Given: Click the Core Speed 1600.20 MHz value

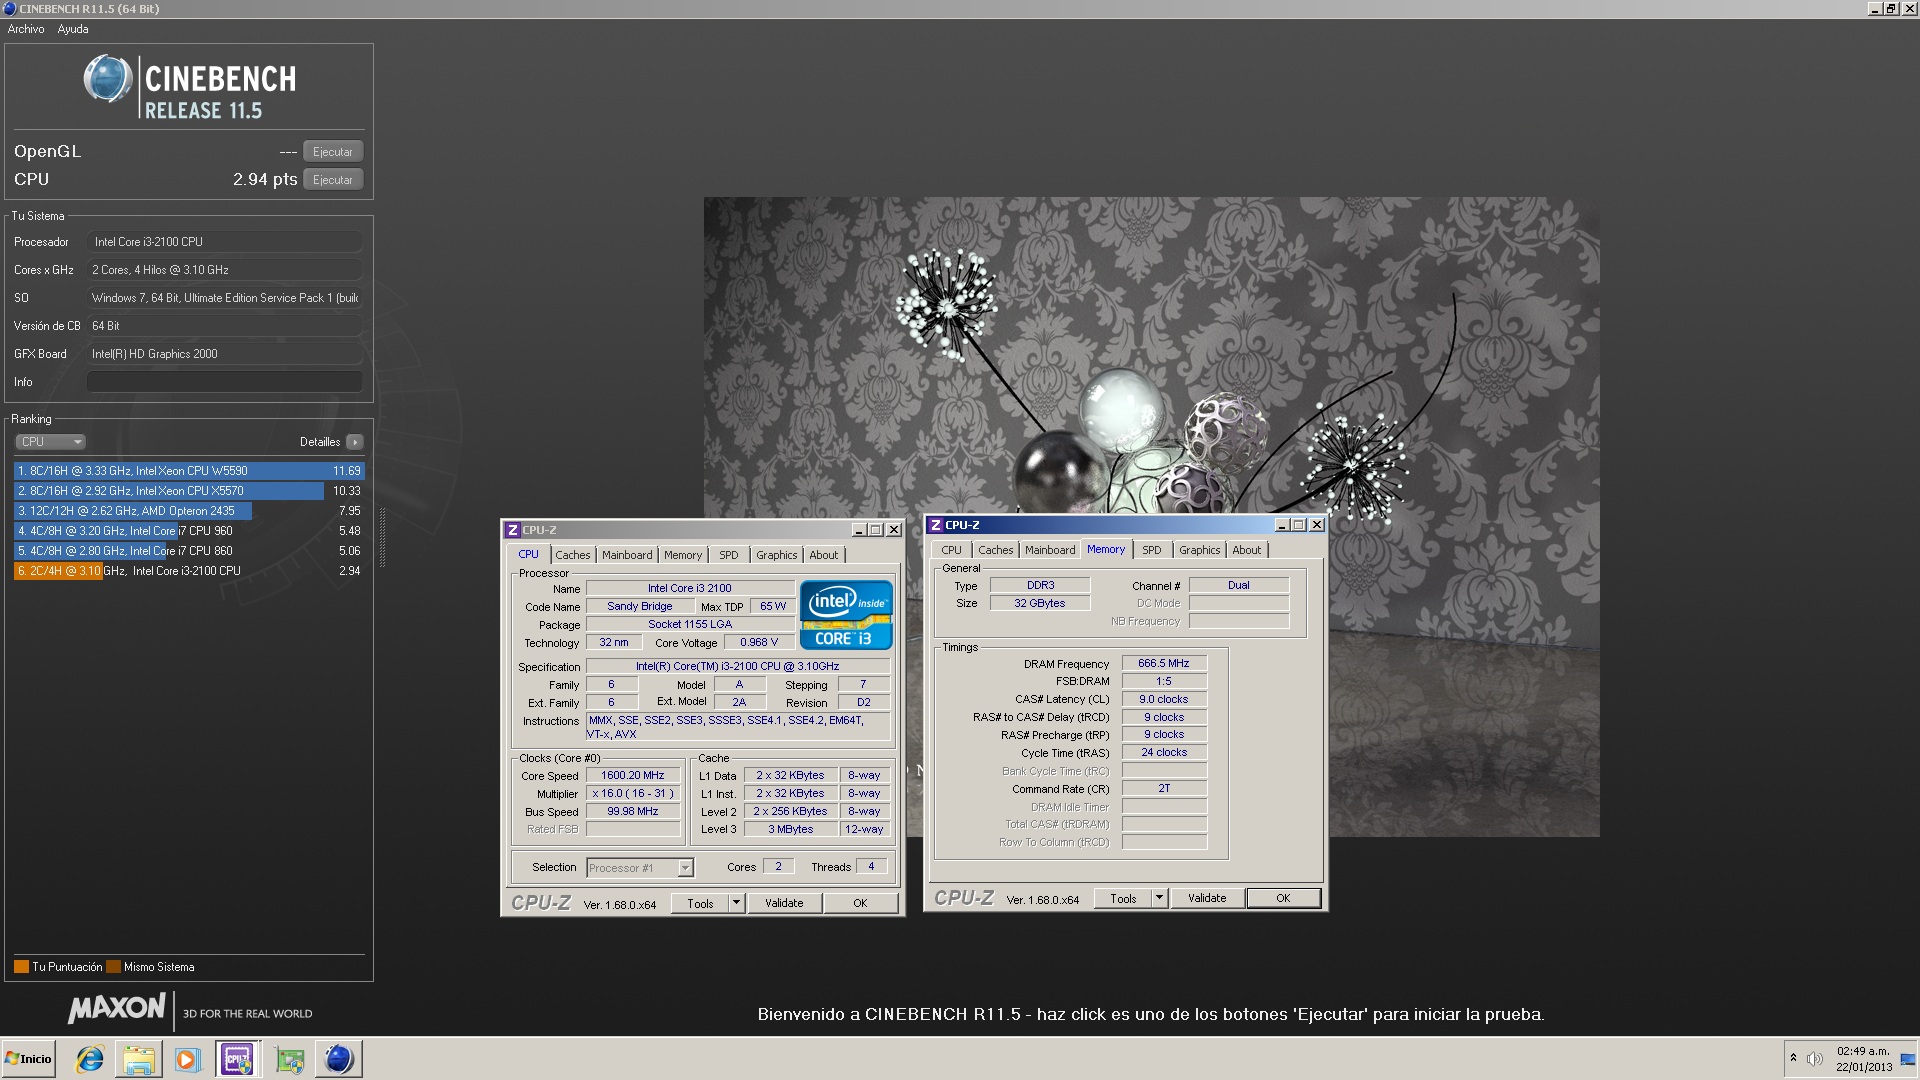Looking at the screenshot, I should [x=633, y=775].
